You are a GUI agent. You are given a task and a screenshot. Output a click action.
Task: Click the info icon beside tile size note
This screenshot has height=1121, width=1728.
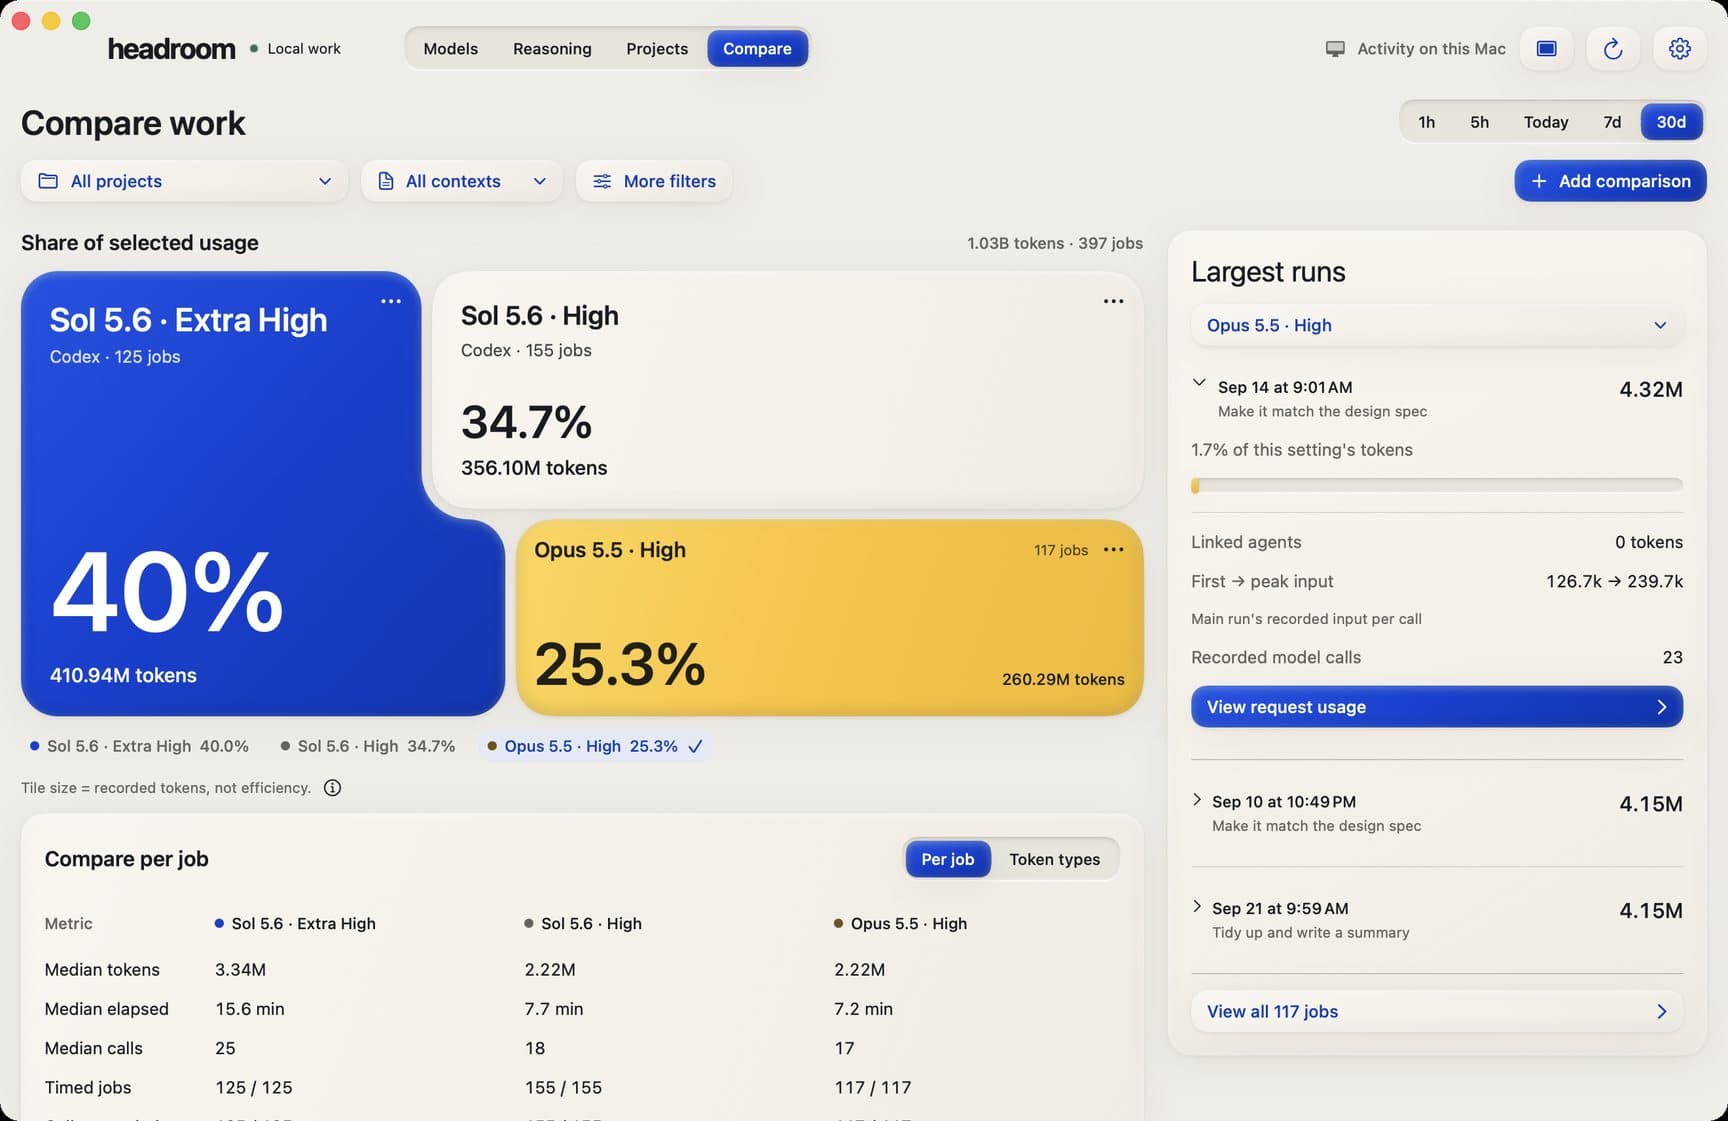point(333,788)
